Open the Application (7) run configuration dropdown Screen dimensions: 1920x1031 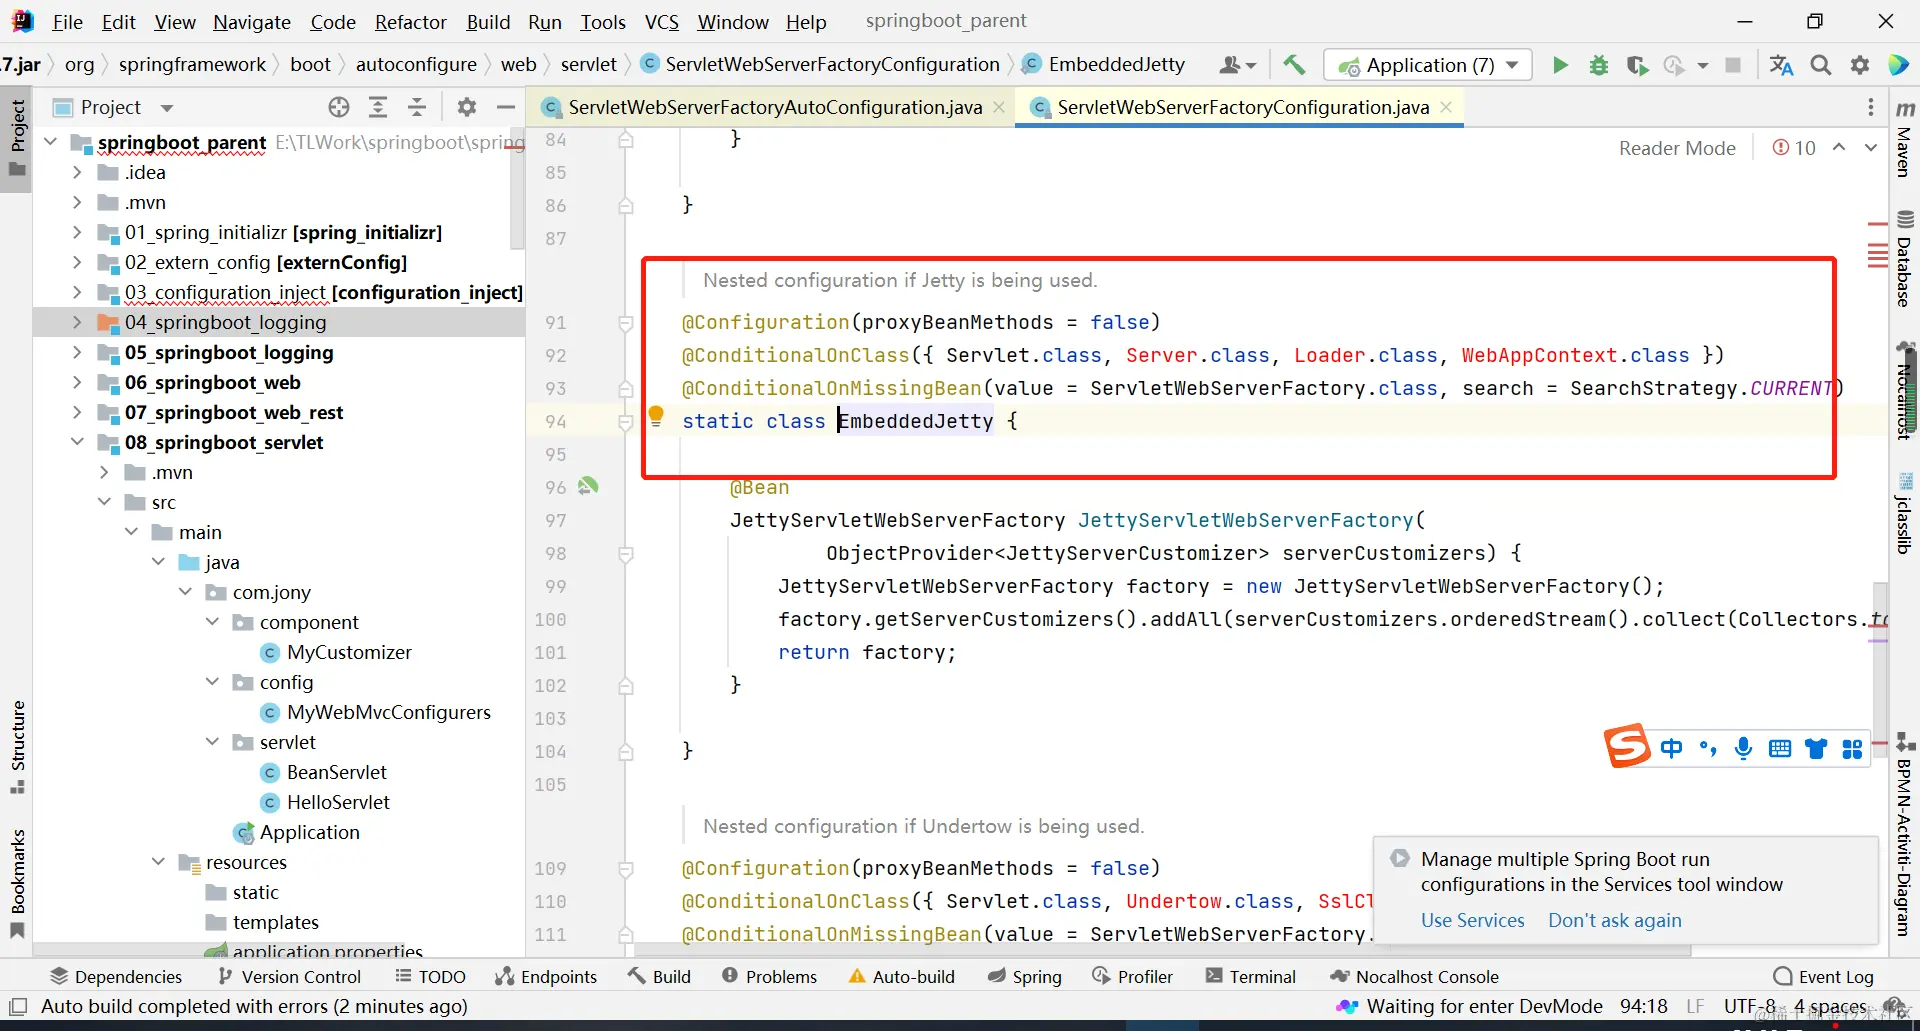point(1428,65)
